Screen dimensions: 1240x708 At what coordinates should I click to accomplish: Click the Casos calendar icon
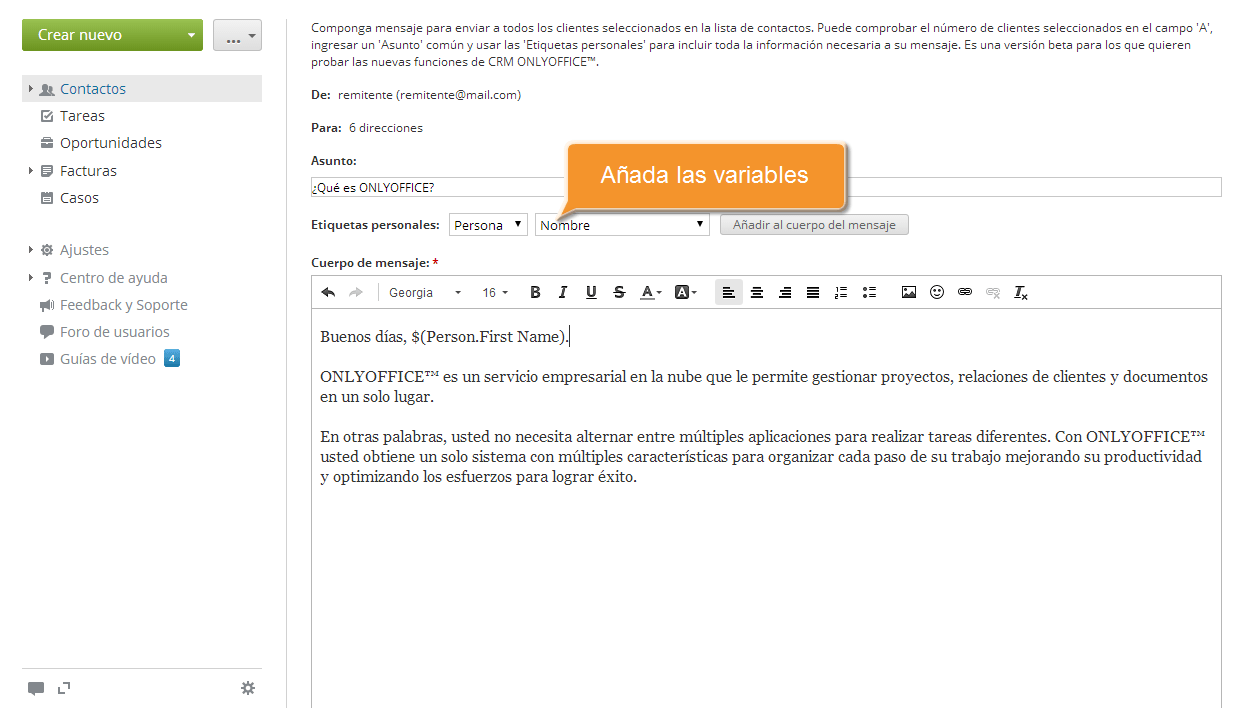(x=46, y=198)
